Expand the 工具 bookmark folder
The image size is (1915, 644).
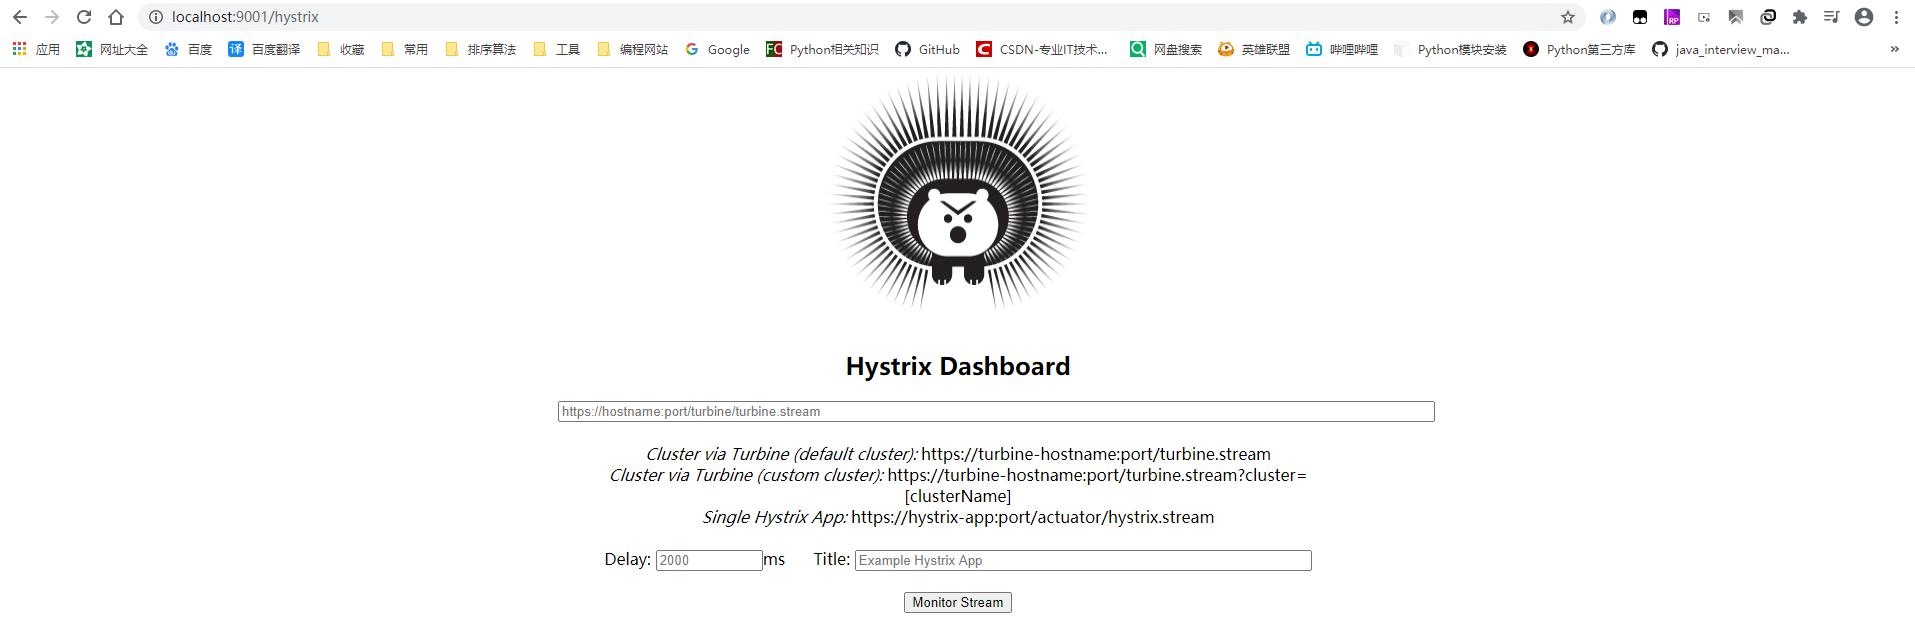[556, 49]
